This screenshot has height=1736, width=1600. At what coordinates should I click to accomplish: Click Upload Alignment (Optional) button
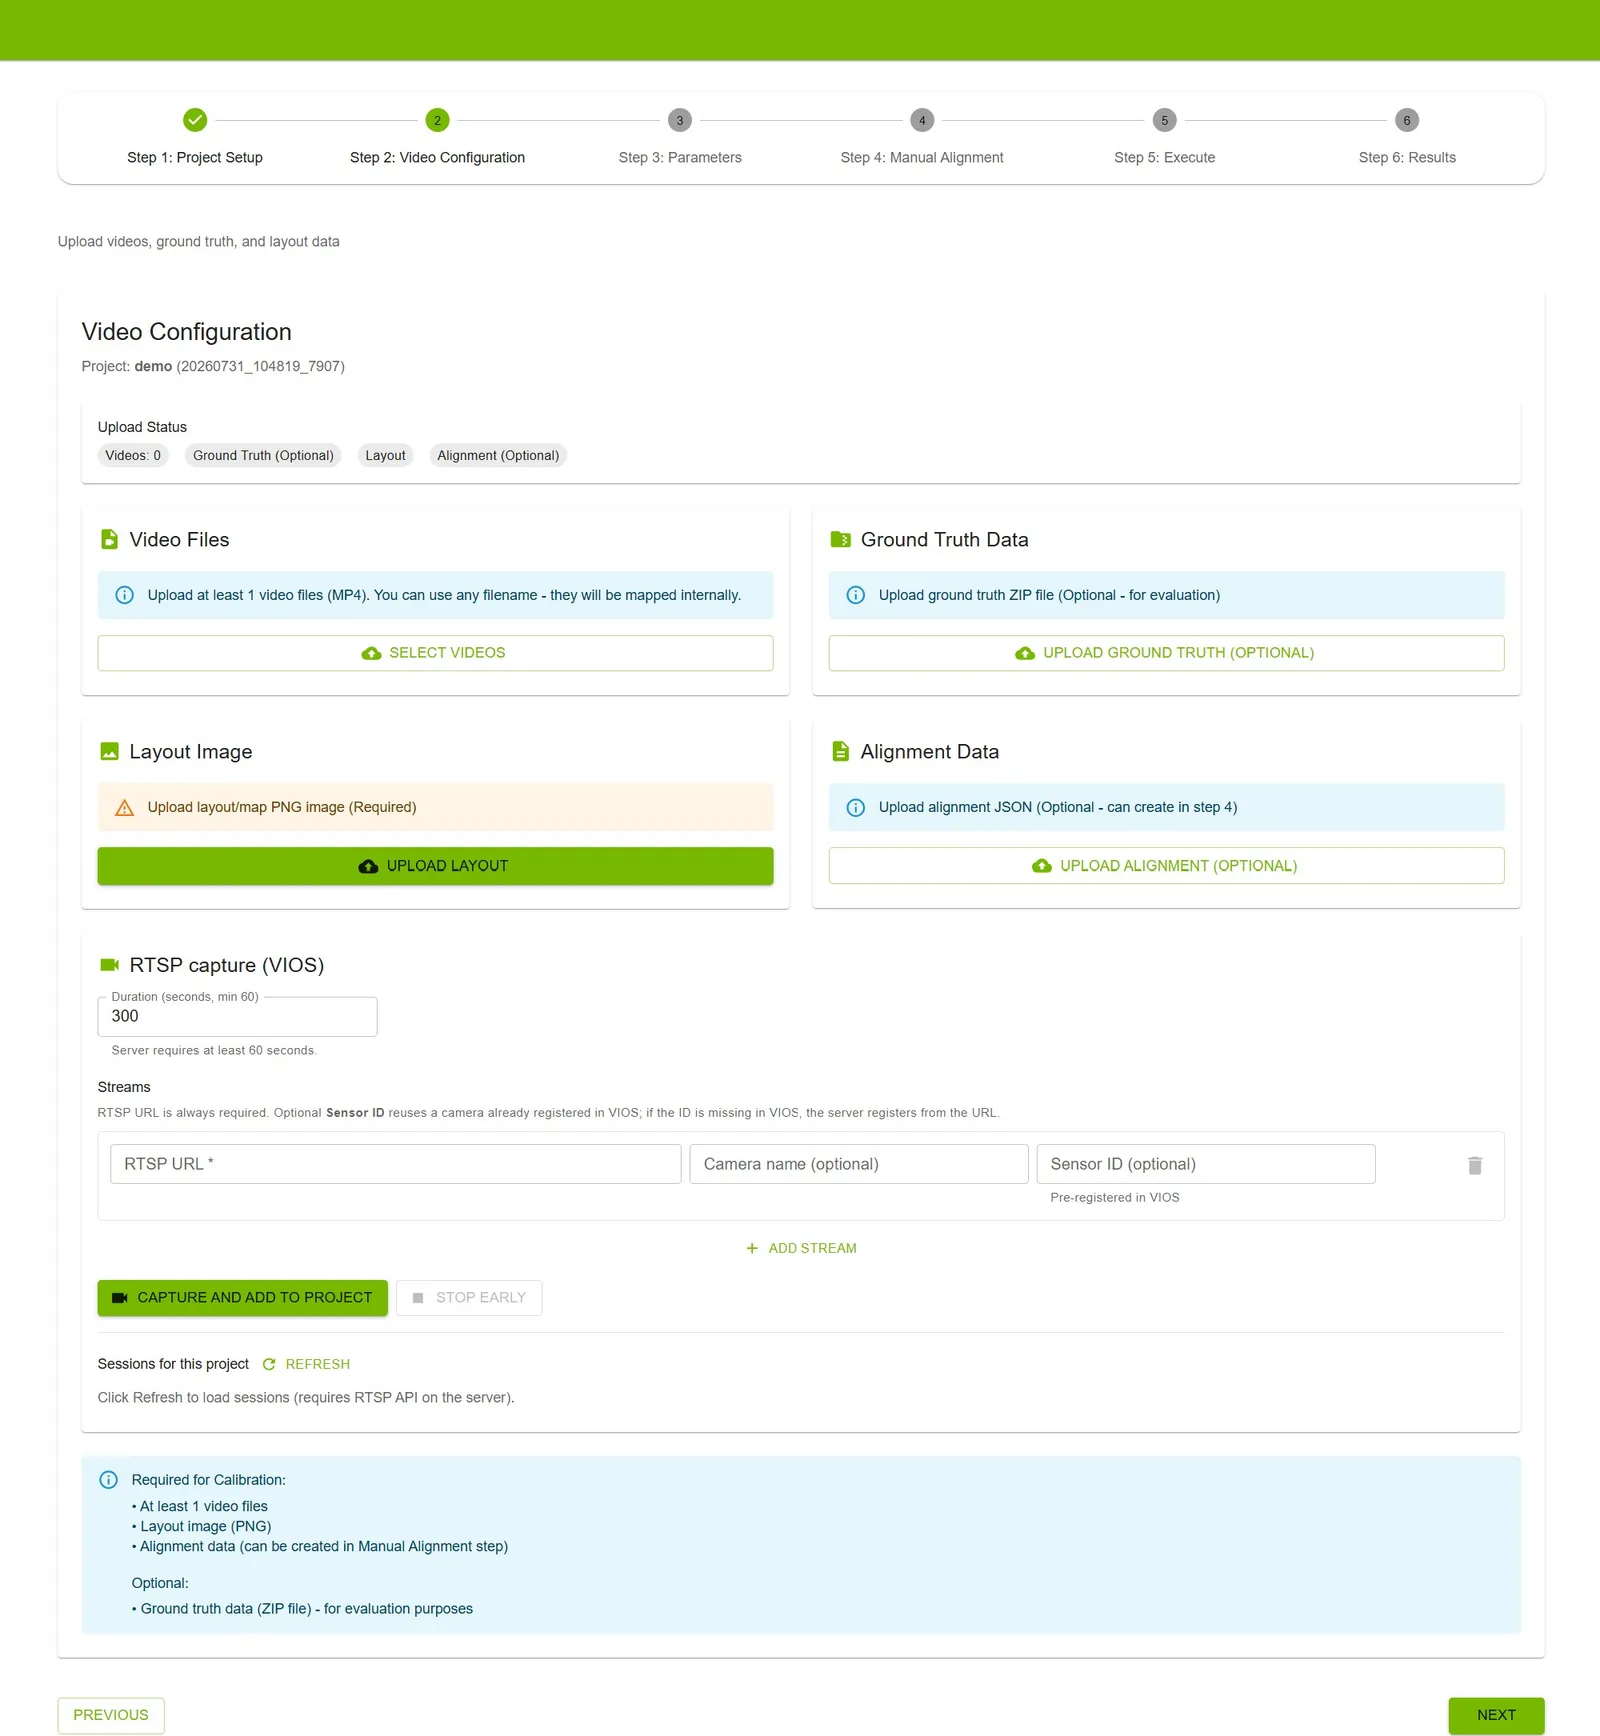[x=1166, y=866]
